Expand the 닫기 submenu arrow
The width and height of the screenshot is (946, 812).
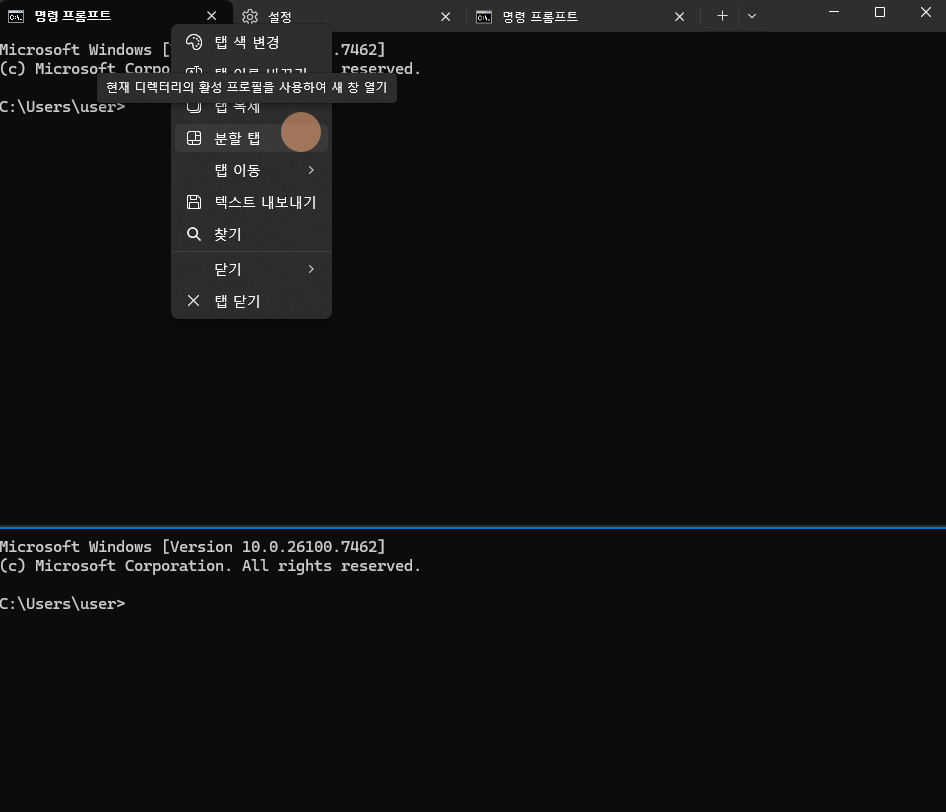311,269
